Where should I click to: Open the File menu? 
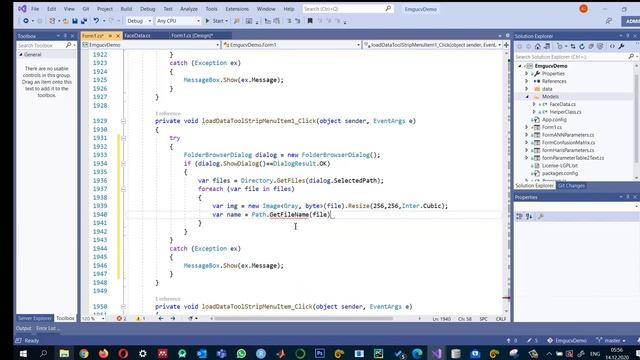(35, 9)
